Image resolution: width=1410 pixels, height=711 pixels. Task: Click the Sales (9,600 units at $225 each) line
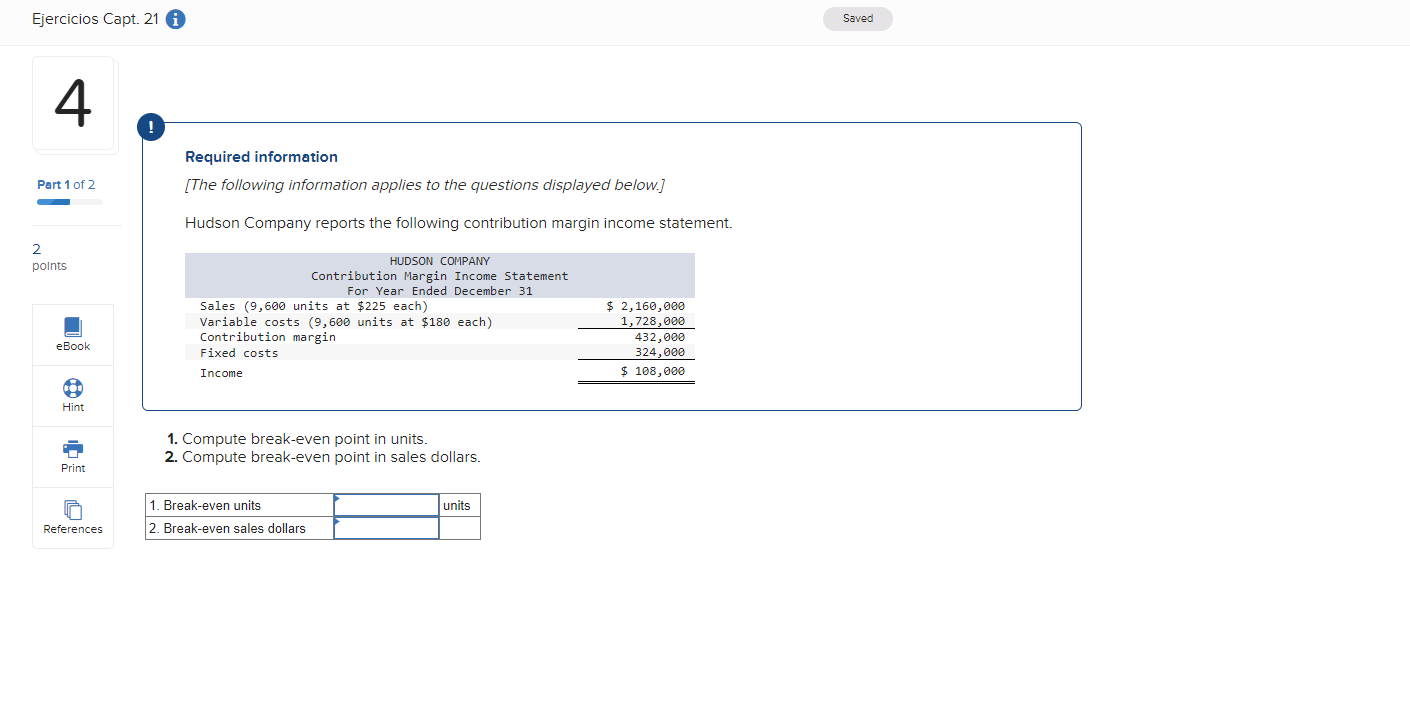click(314, 306)
